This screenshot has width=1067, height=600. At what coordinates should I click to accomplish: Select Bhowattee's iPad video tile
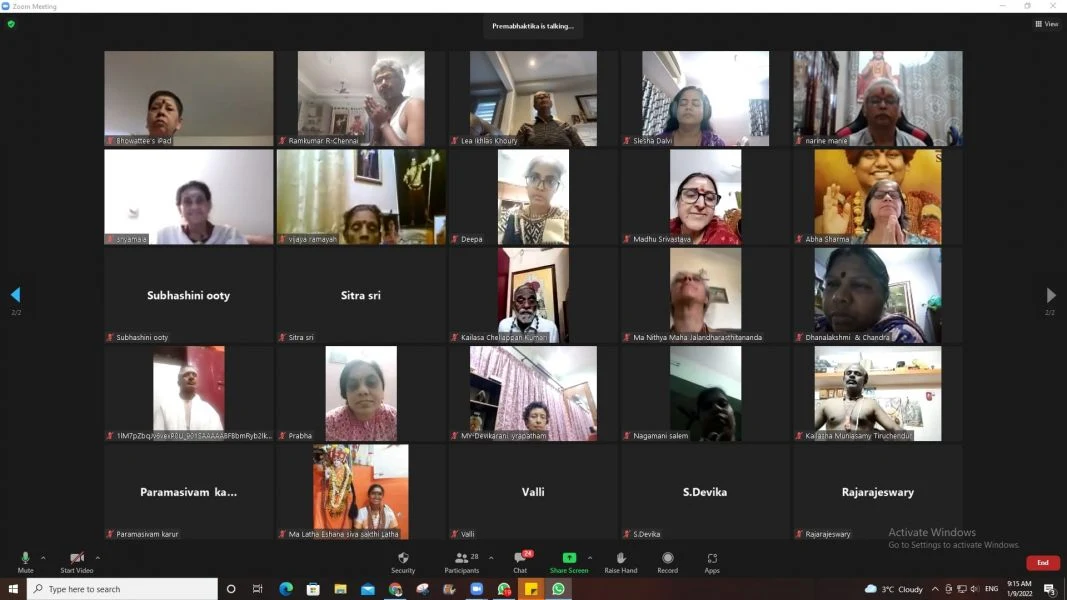[188, 98]
